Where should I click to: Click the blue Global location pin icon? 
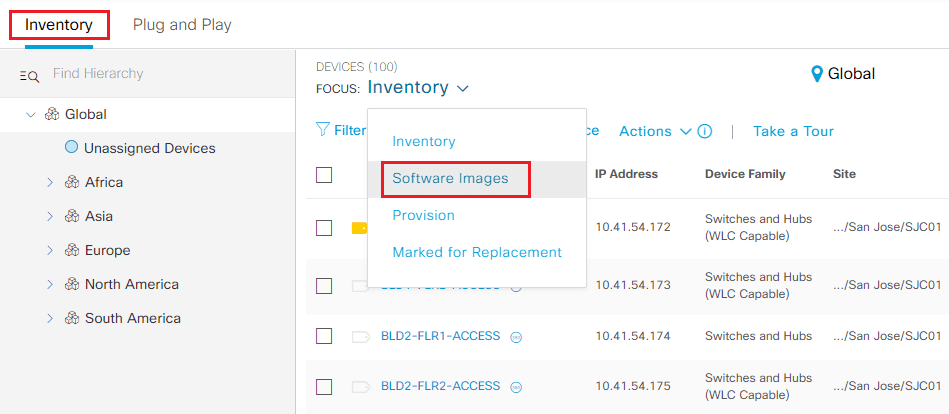click(817, 74)
